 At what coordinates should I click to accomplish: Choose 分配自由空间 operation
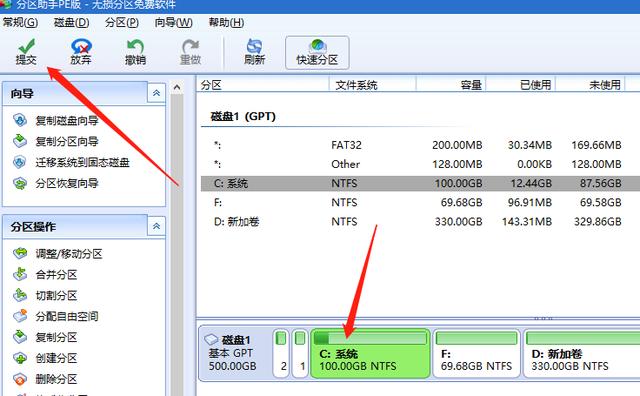pos(67,316)
